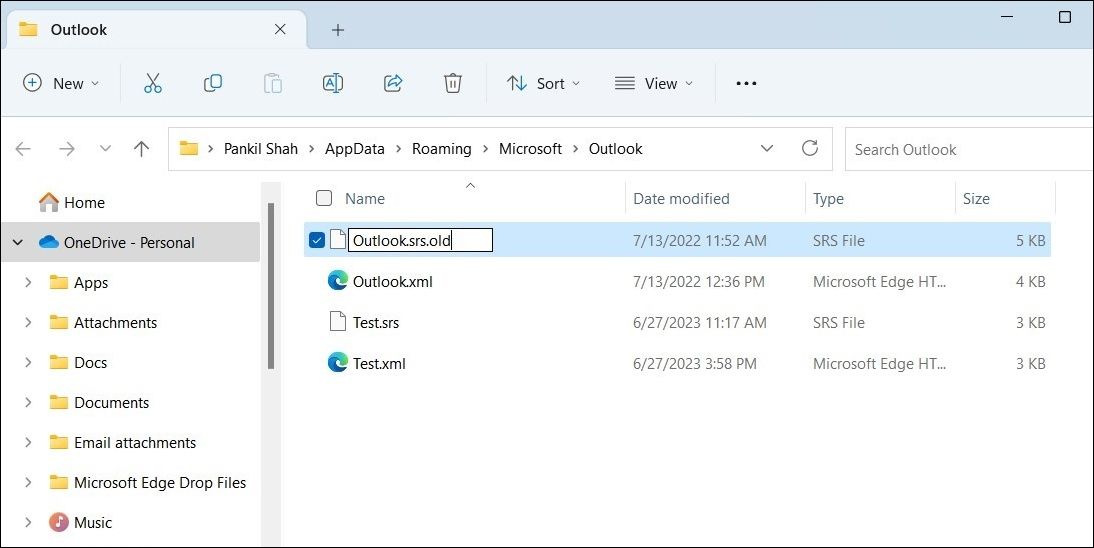
Task: Go up one folder level arrow
Action: tap(142, 149)
